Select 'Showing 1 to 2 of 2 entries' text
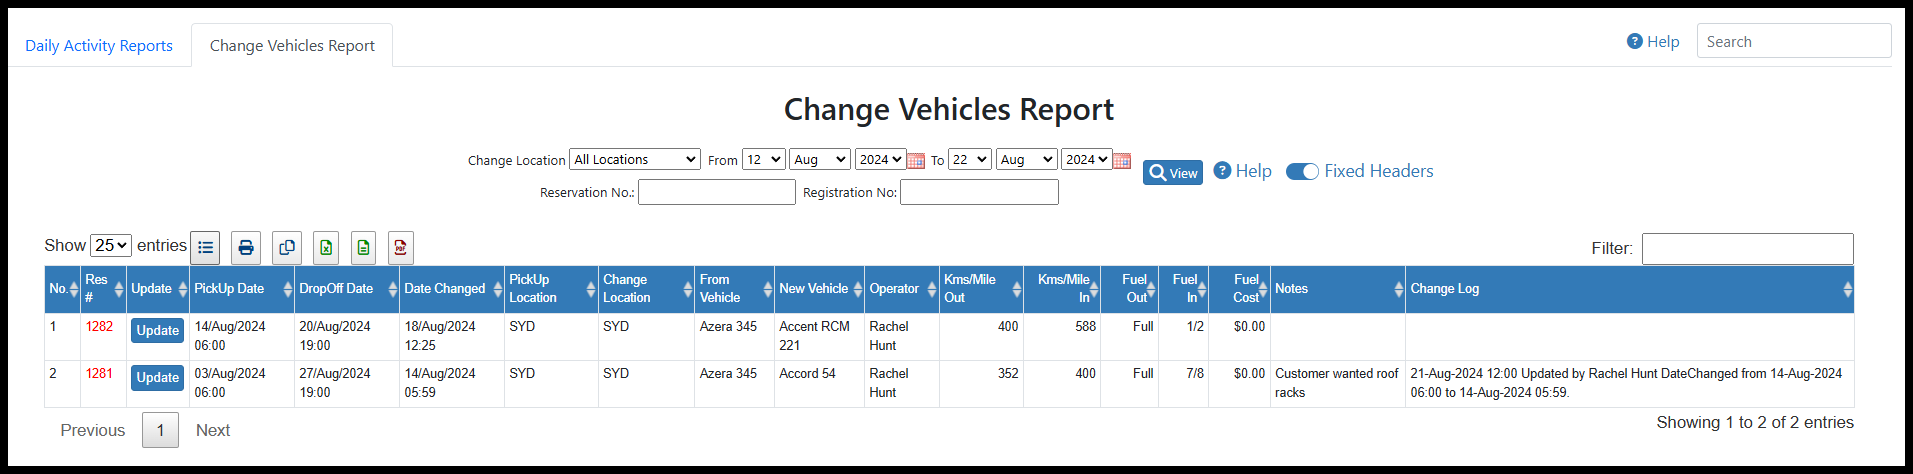1913x474 pixels. (x=1755, y=422)
